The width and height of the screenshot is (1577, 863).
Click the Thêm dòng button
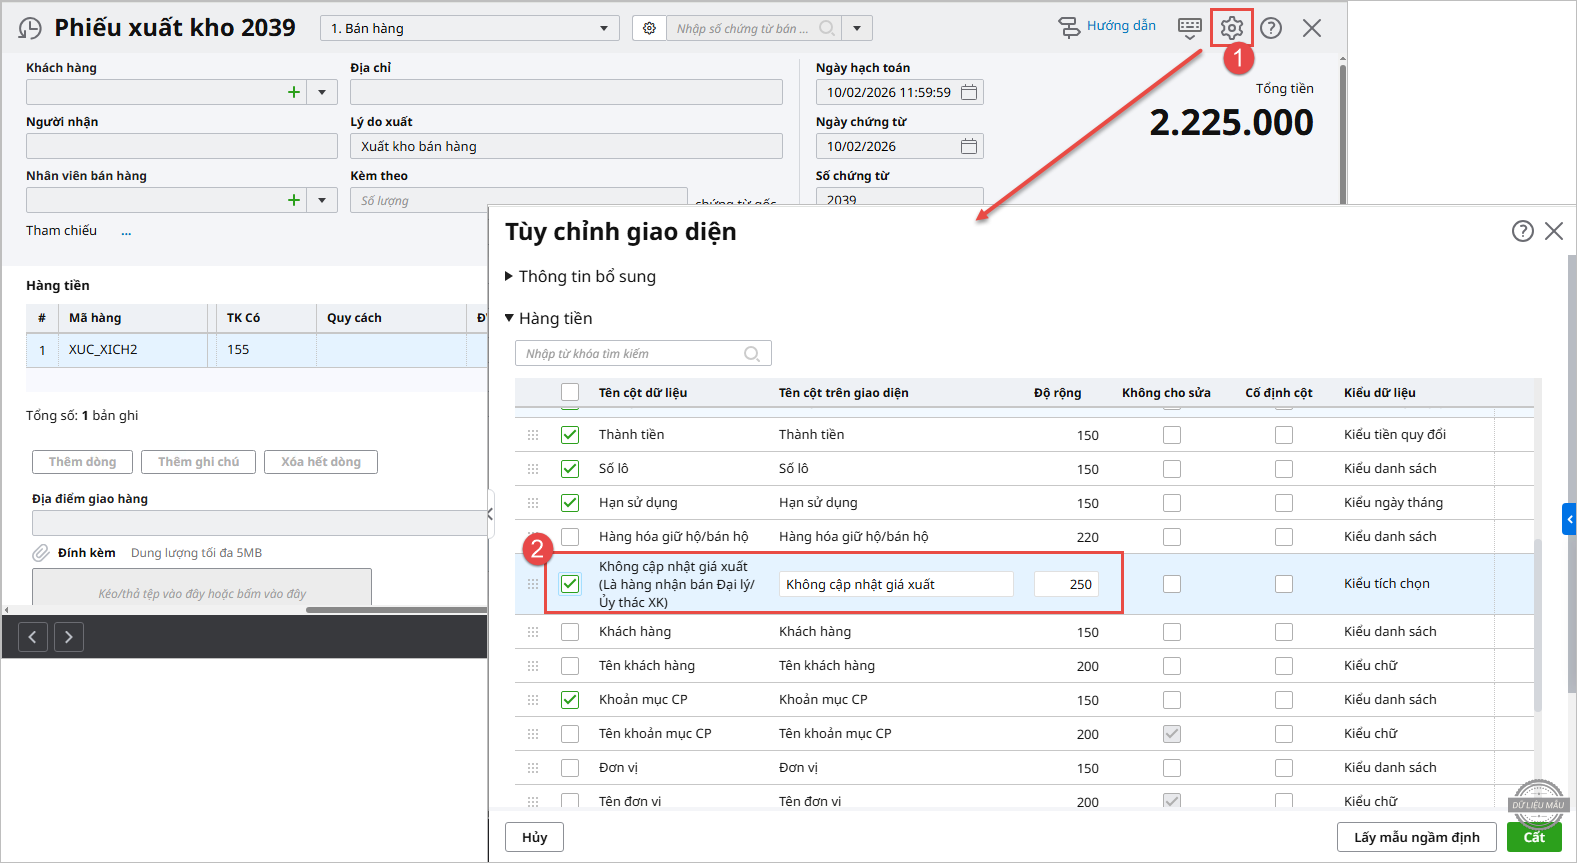83,462
